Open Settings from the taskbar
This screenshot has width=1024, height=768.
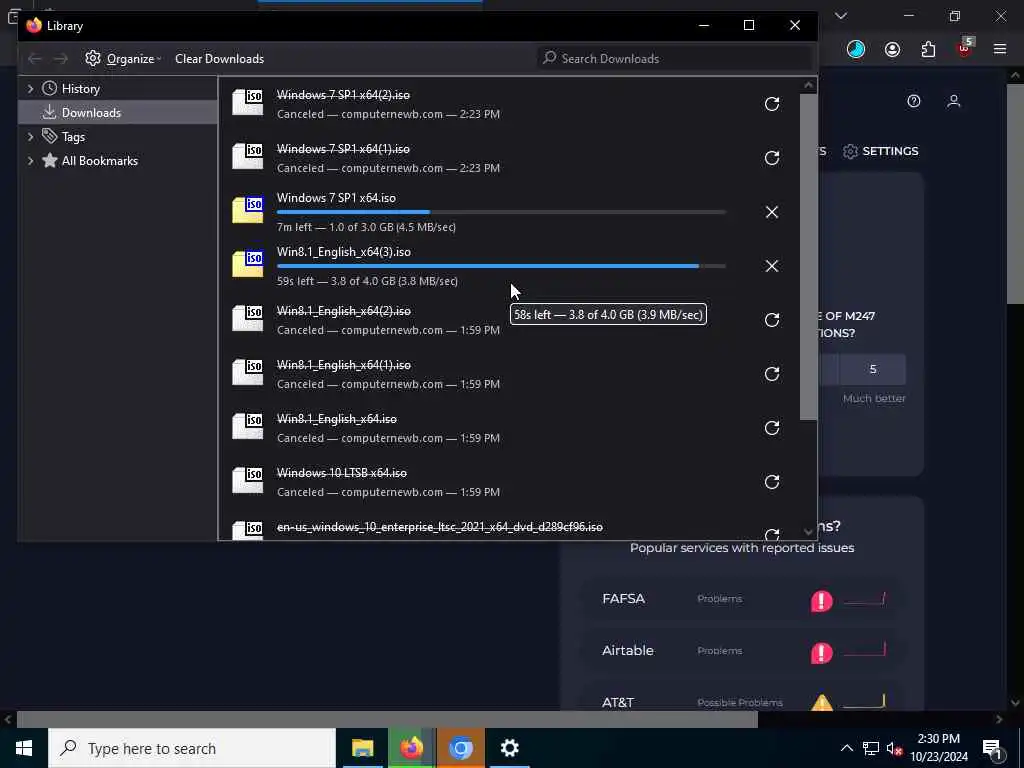click(509, 748)
